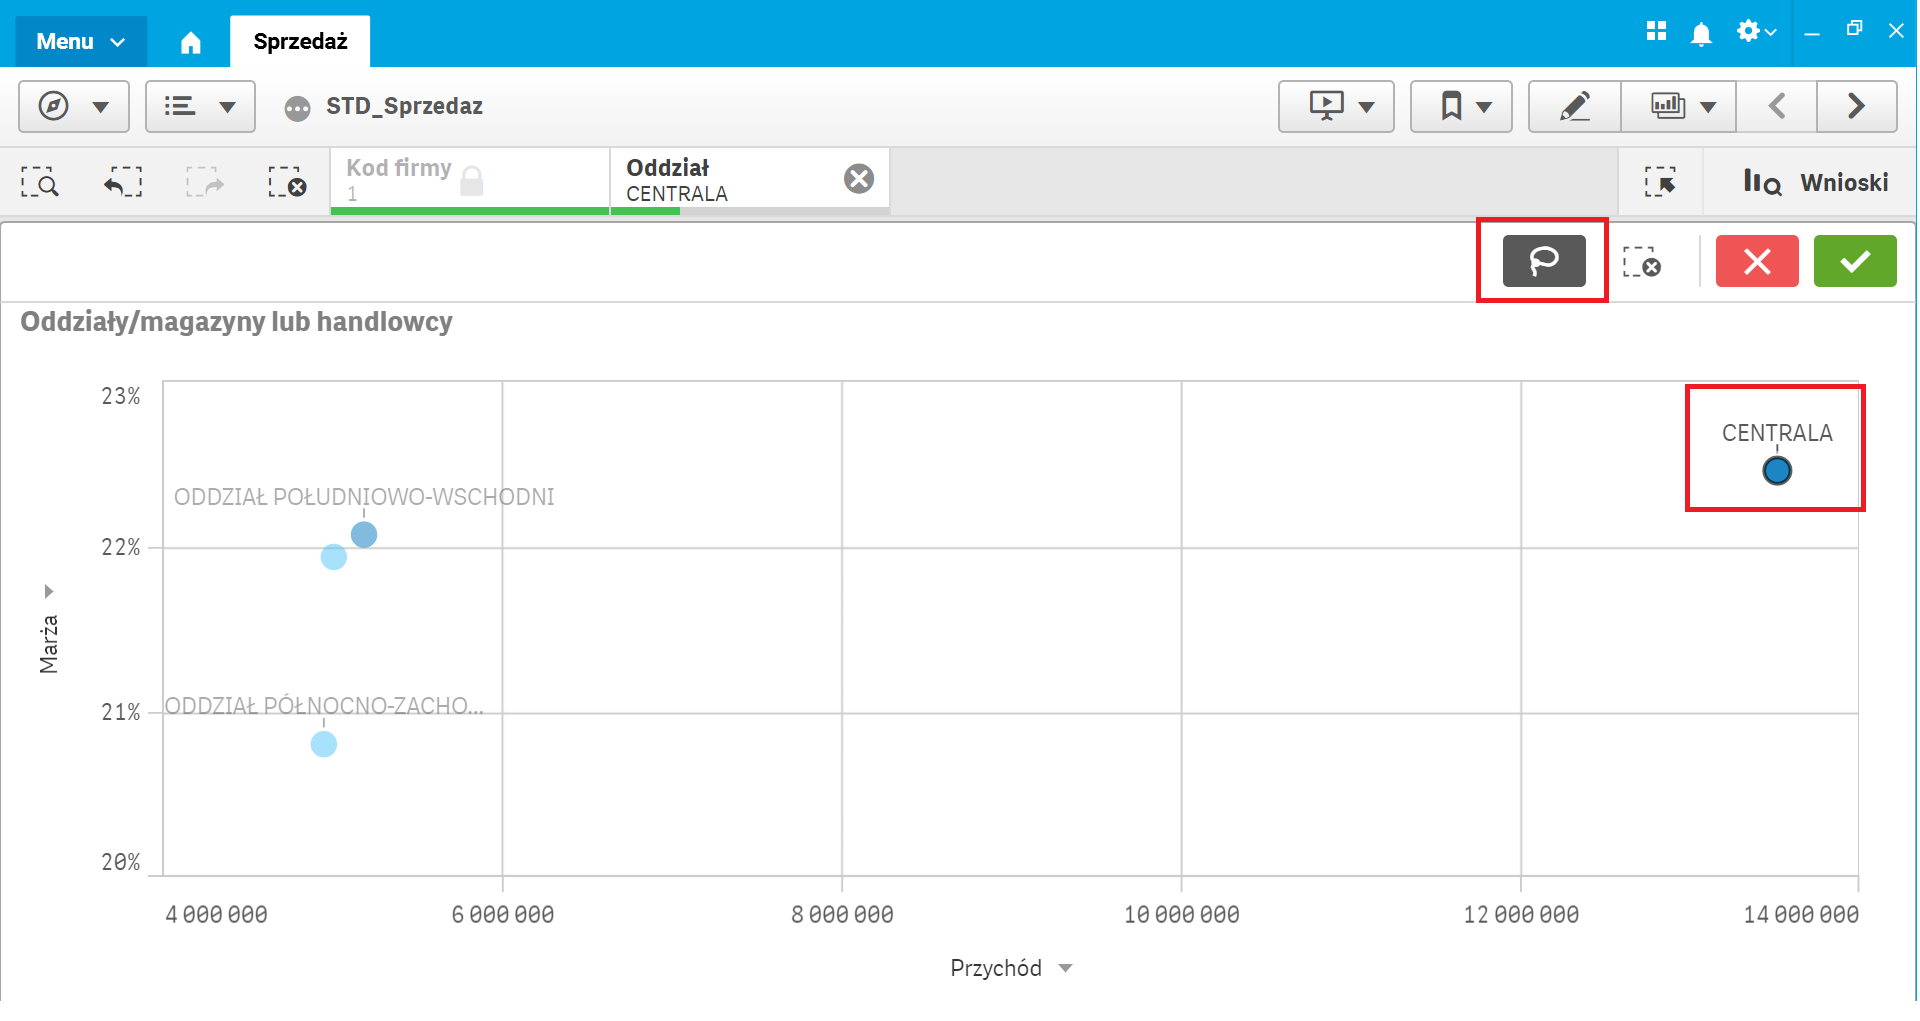Select the CENTRALA data point
Viewport: 1920px width, 1021px height.
pos(1777,471)
